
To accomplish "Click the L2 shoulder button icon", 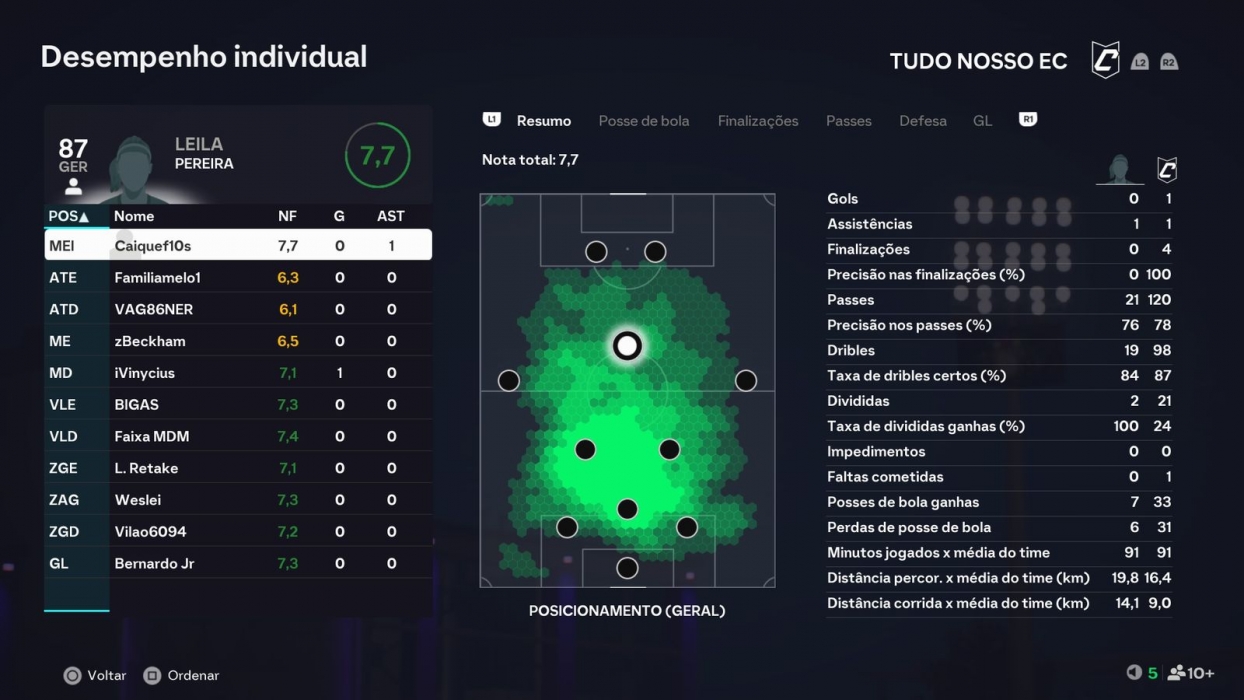I will (x=1140, y=61).
